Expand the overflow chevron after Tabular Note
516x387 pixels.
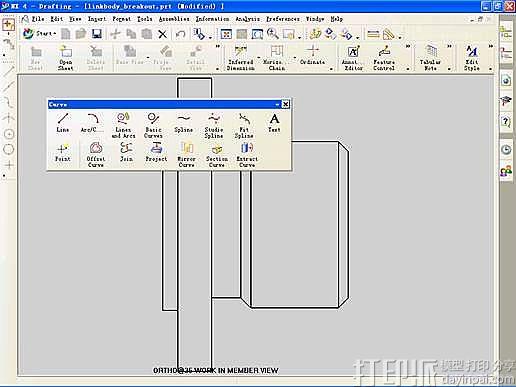pyautogui.click(x=450, y=46)
